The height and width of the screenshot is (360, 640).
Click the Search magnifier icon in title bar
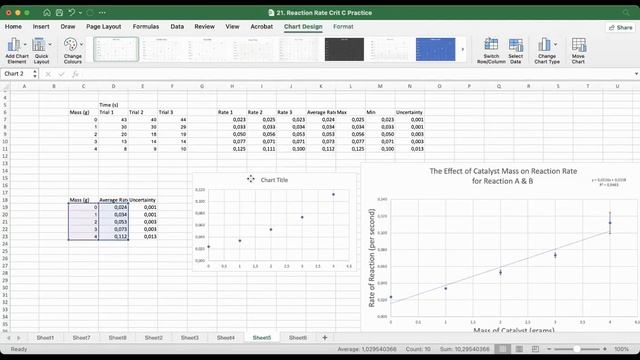(x=626, y=13)
